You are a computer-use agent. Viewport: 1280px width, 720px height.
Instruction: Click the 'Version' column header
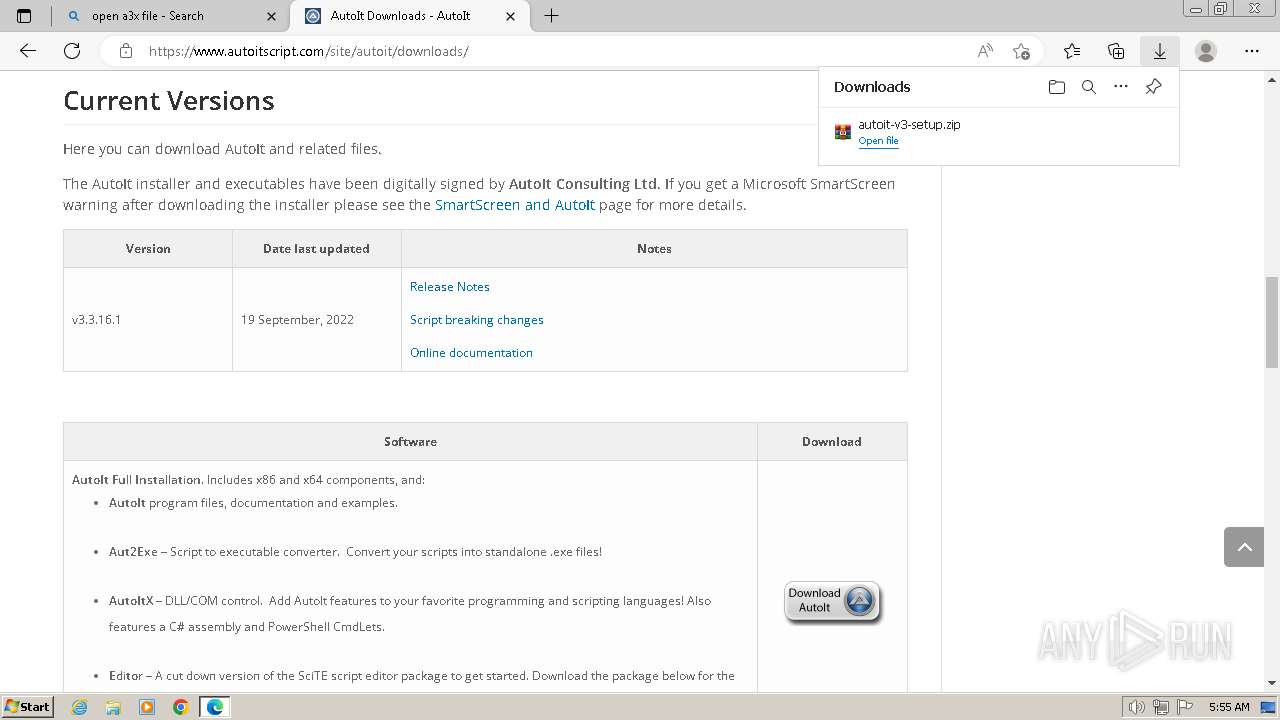(148, 249)
